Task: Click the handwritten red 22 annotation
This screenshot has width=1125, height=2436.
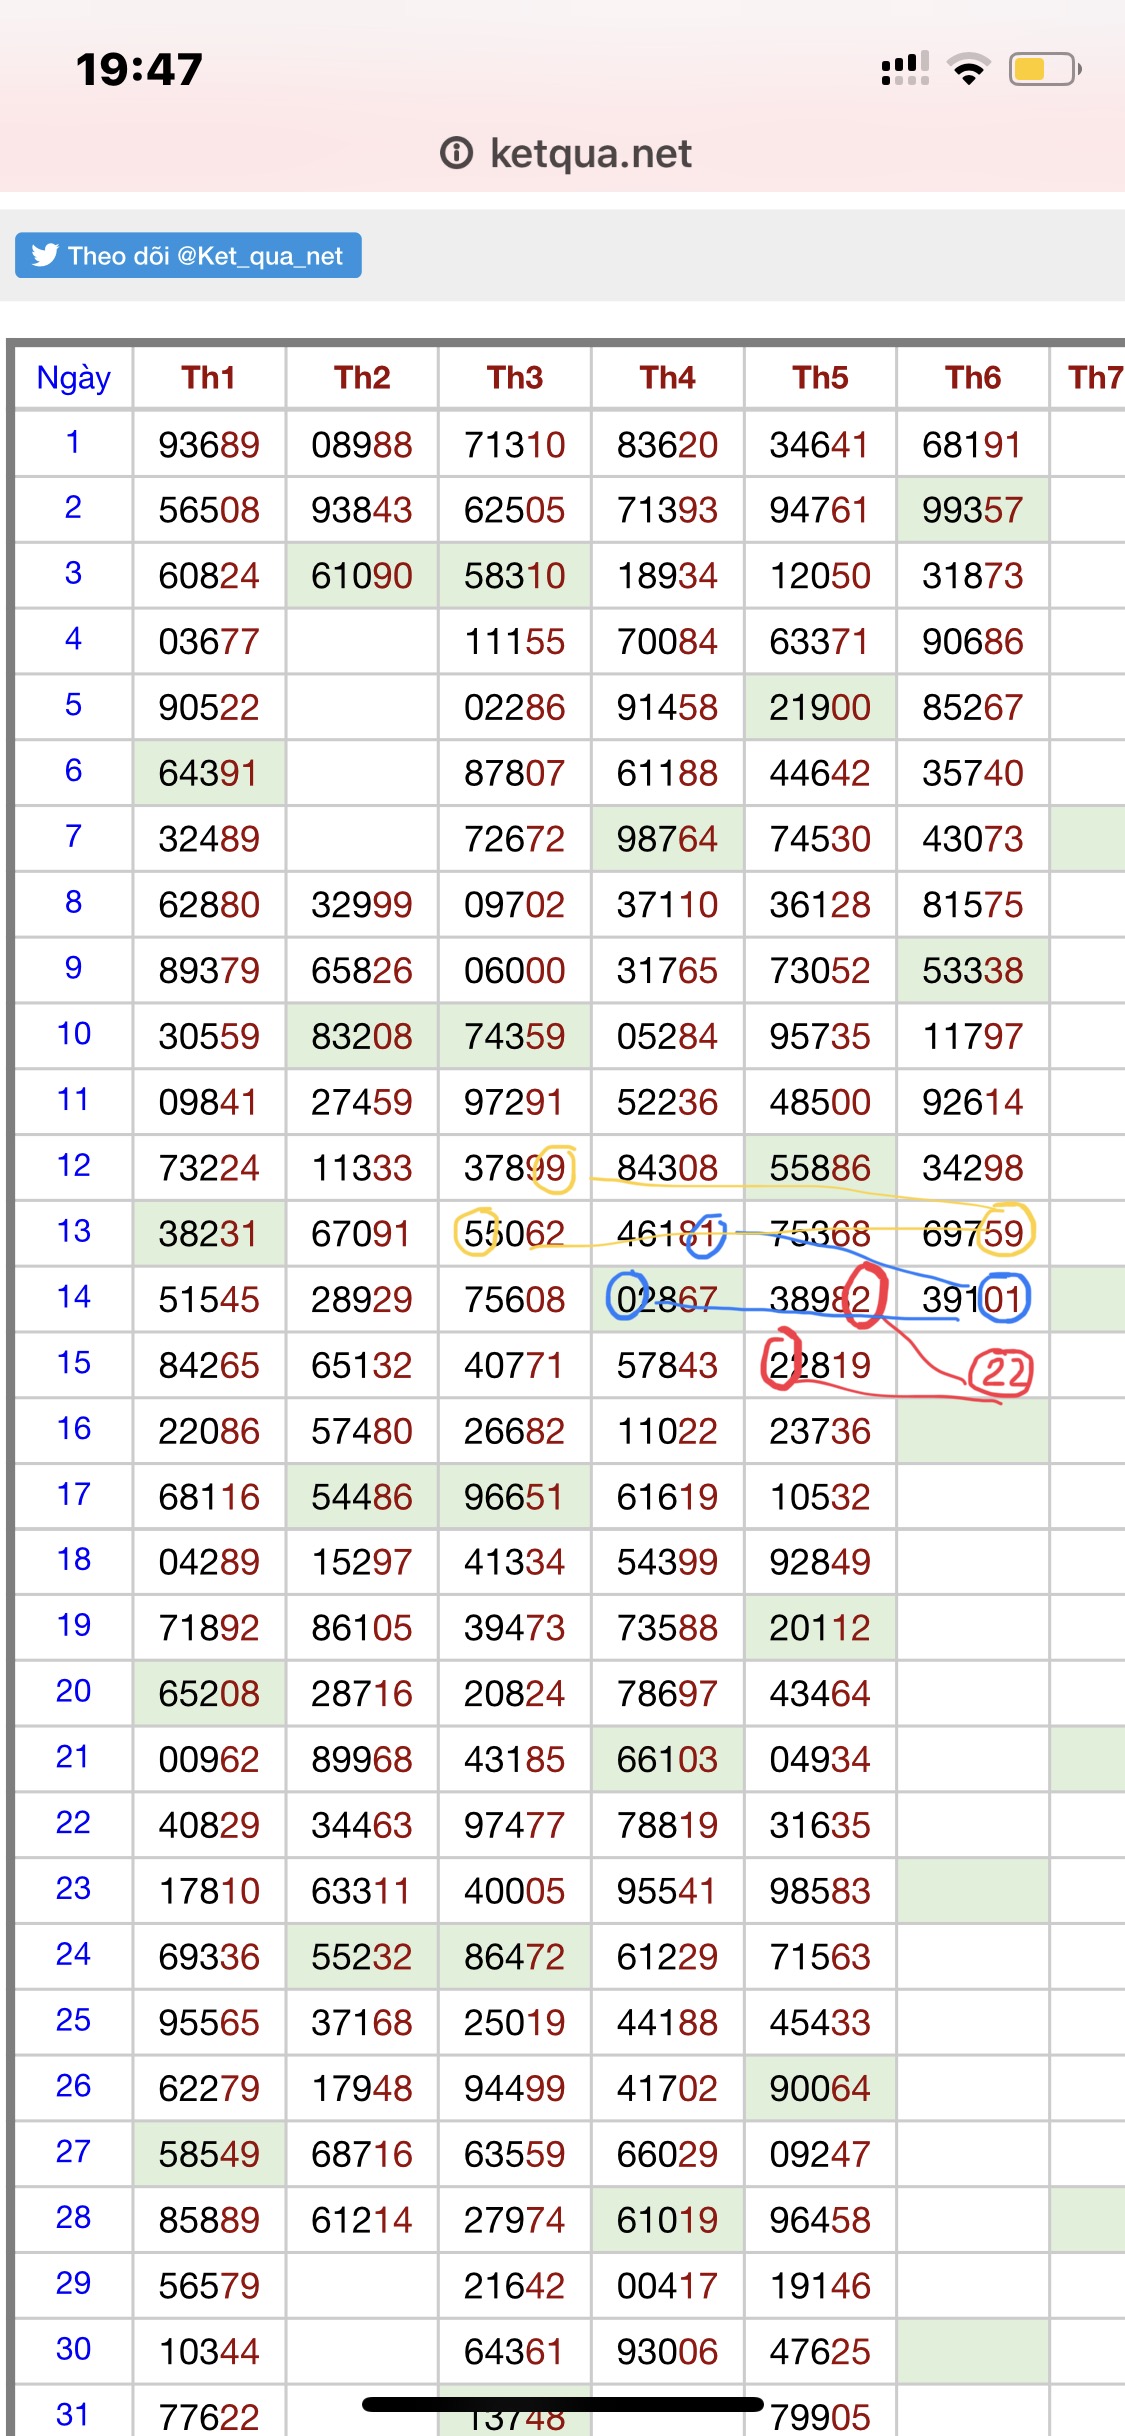Action: click(x=1002, y=1371)
